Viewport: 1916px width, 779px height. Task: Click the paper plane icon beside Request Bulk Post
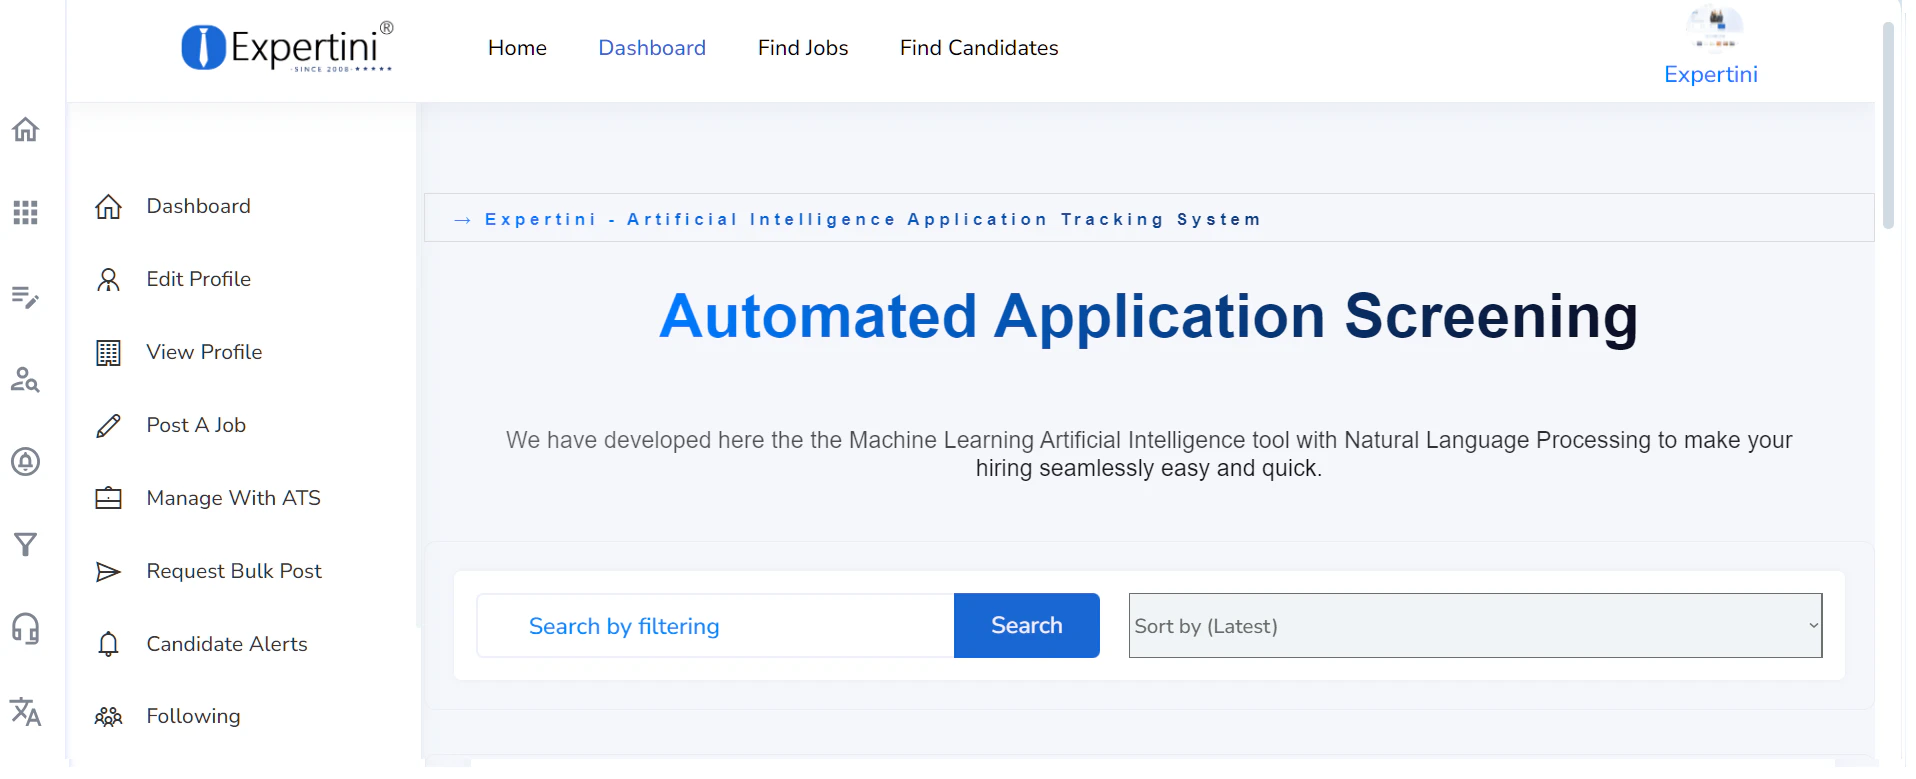click(108, 571)
